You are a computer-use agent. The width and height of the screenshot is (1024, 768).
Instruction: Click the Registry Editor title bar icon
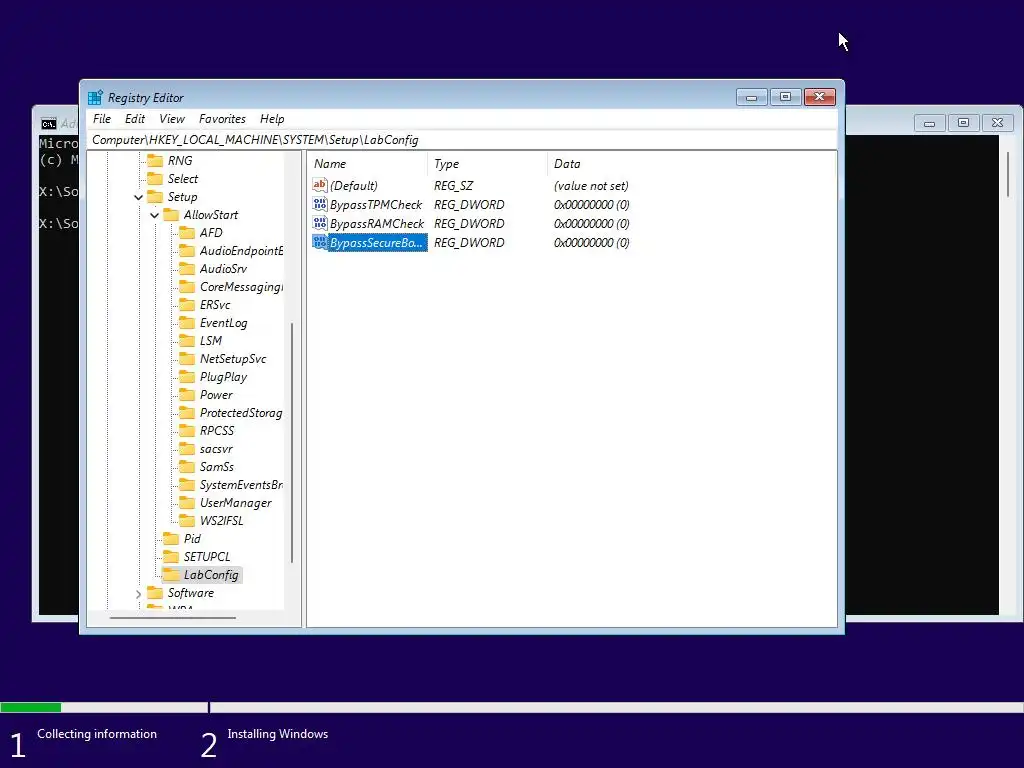[95, 97]
